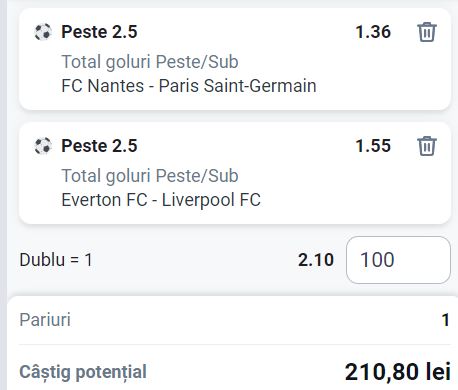Click the Câștig potențial label
Viewport: 458px width, 390px height.
(x=83, y=372)
